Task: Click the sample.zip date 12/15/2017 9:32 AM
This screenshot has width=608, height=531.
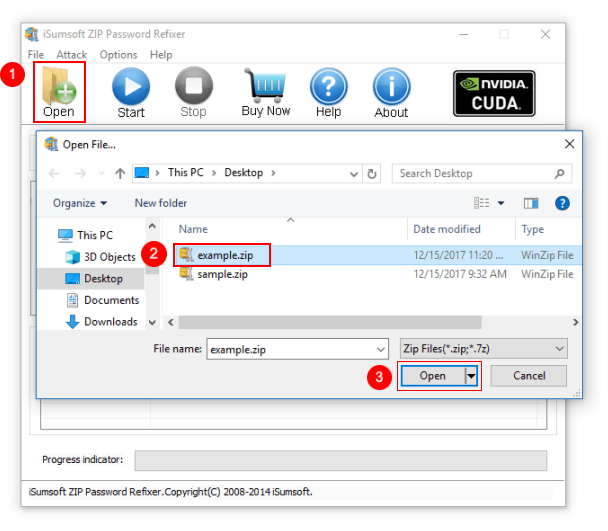Action: (x=460, y=274)
